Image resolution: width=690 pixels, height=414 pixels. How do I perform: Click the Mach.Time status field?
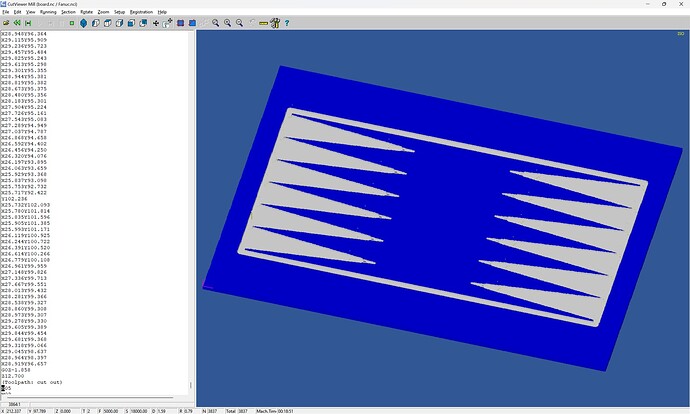(275, 411)
